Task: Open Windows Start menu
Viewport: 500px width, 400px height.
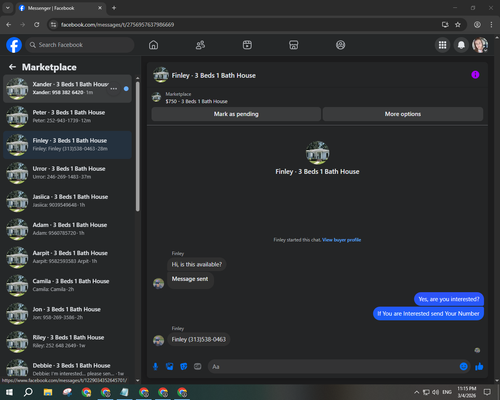Action: 9,392
